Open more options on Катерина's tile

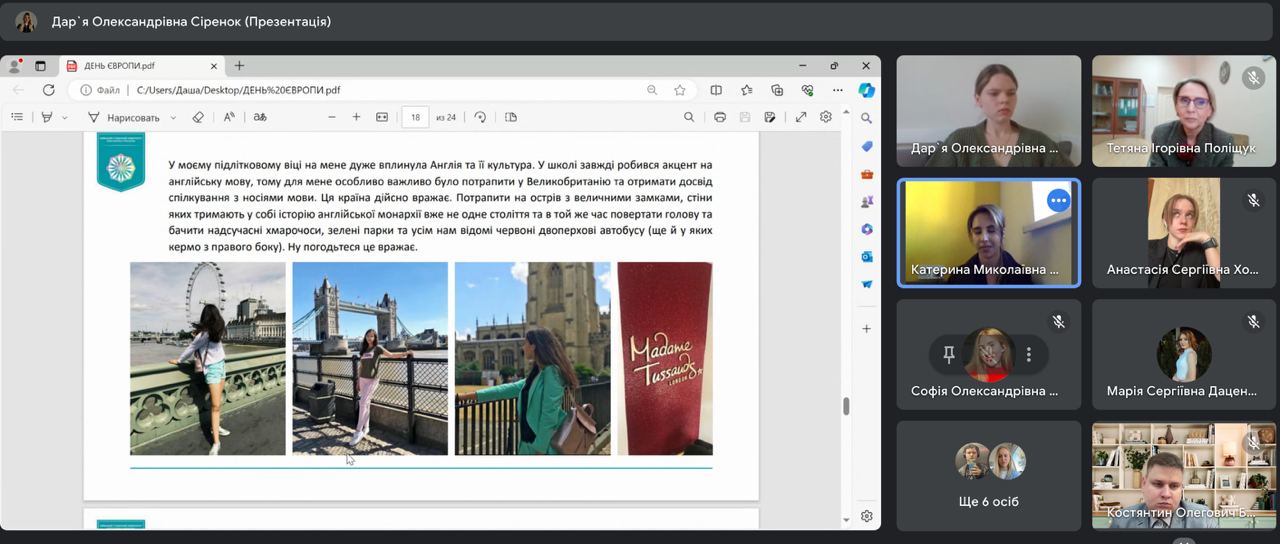pyautogui.click(x=1058, y=200)
